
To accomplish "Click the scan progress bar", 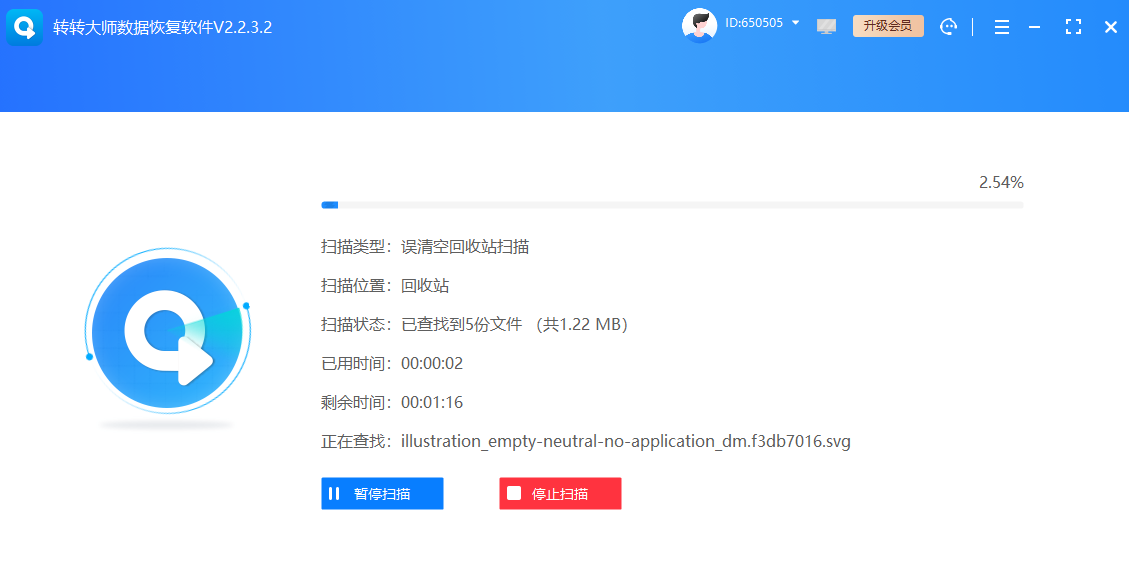I will pyautogui.click(x=672, y=205).
